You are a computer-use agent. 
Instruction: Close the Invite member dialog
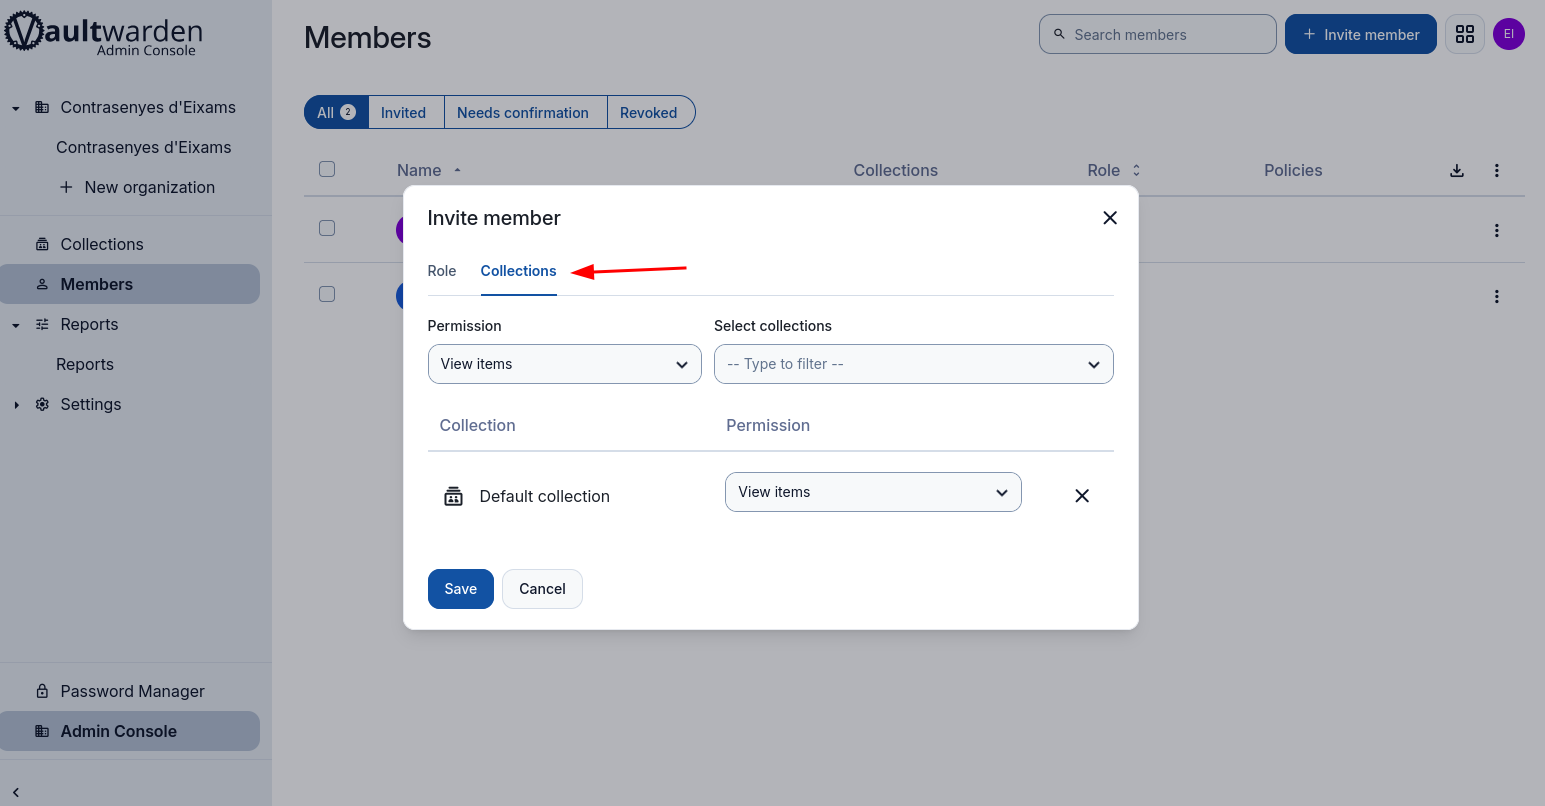click(x=1110, y=218)
